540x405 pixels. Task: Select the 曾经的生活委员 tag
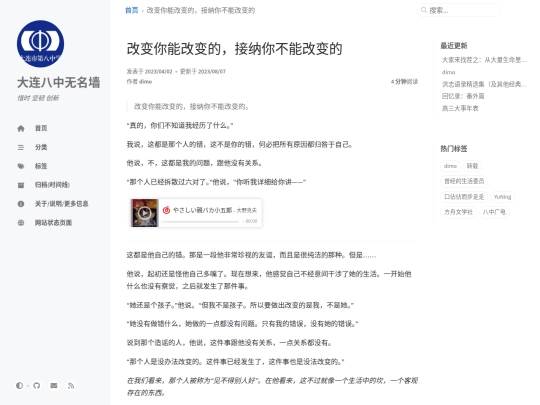click(x=464, y=181)
